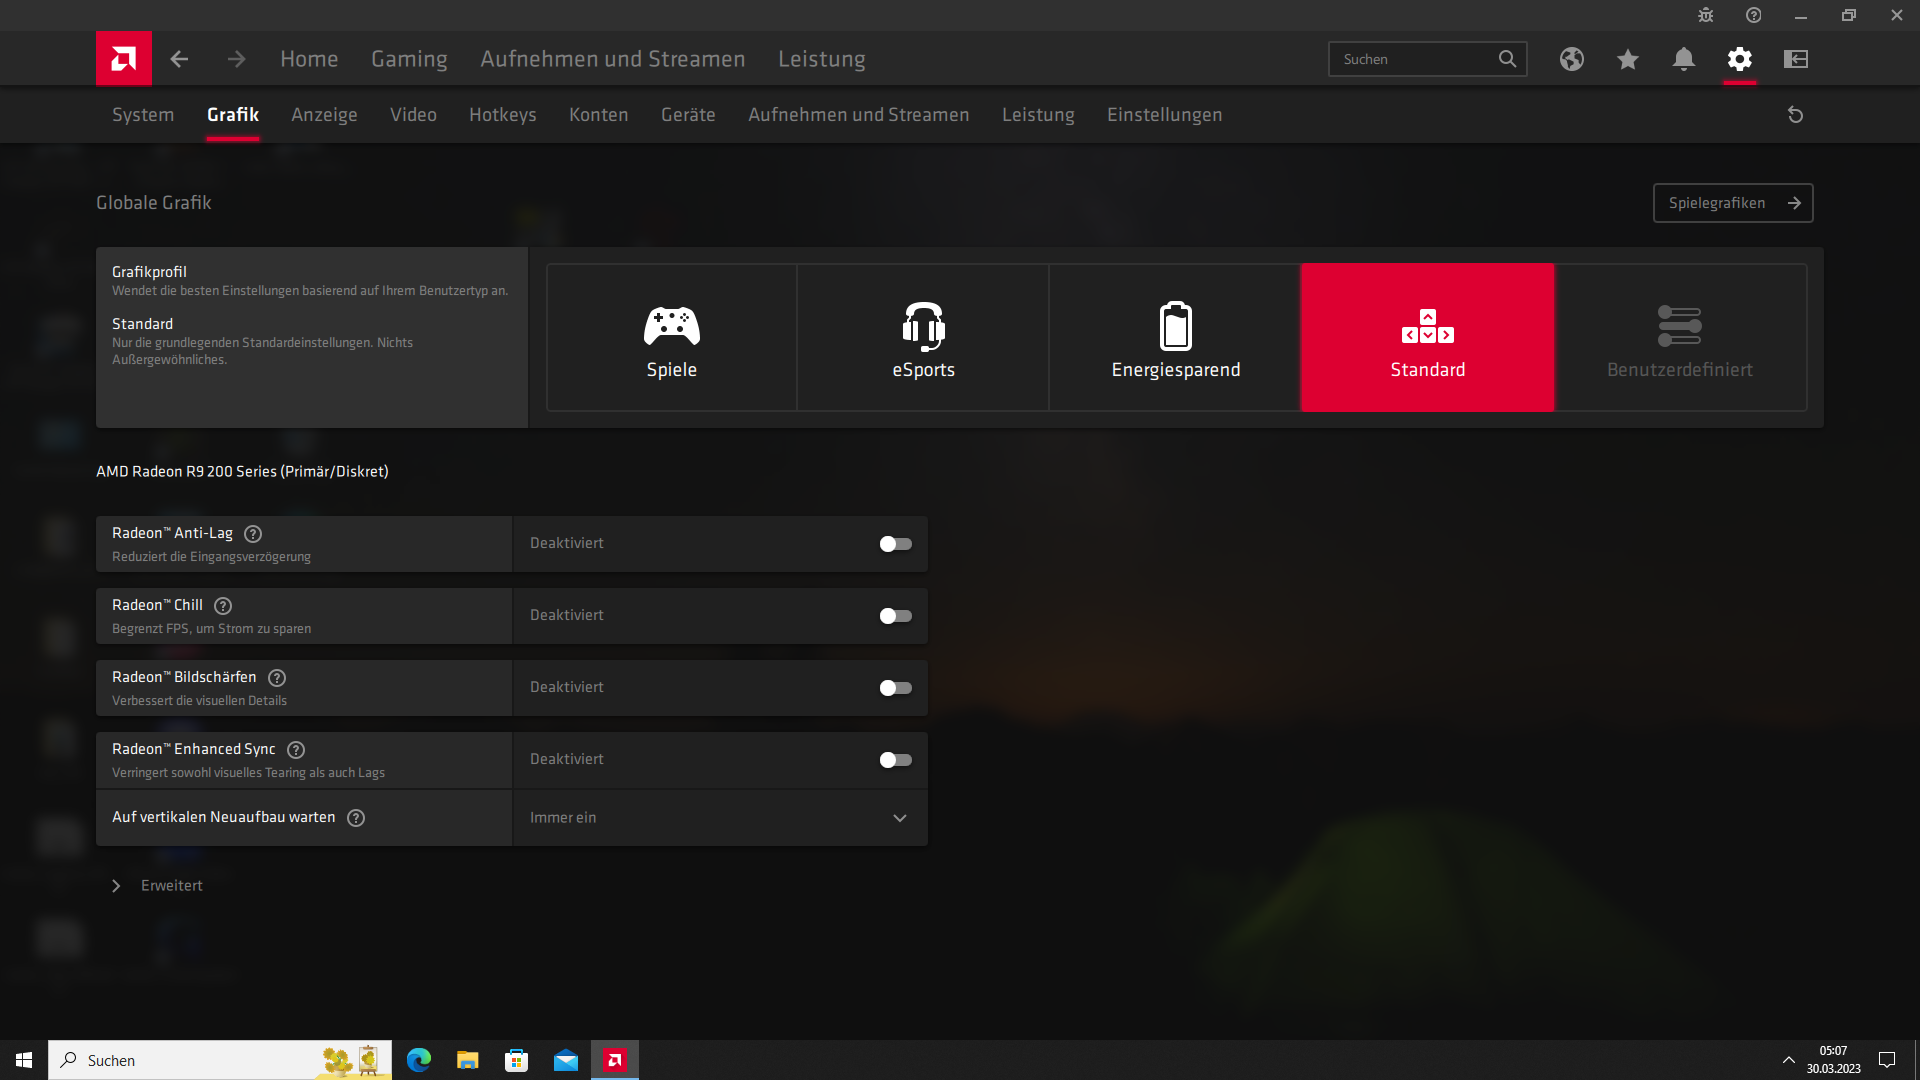Click the AMD logo home icon
1920x1080 pixels.
(x=124, y=59)
